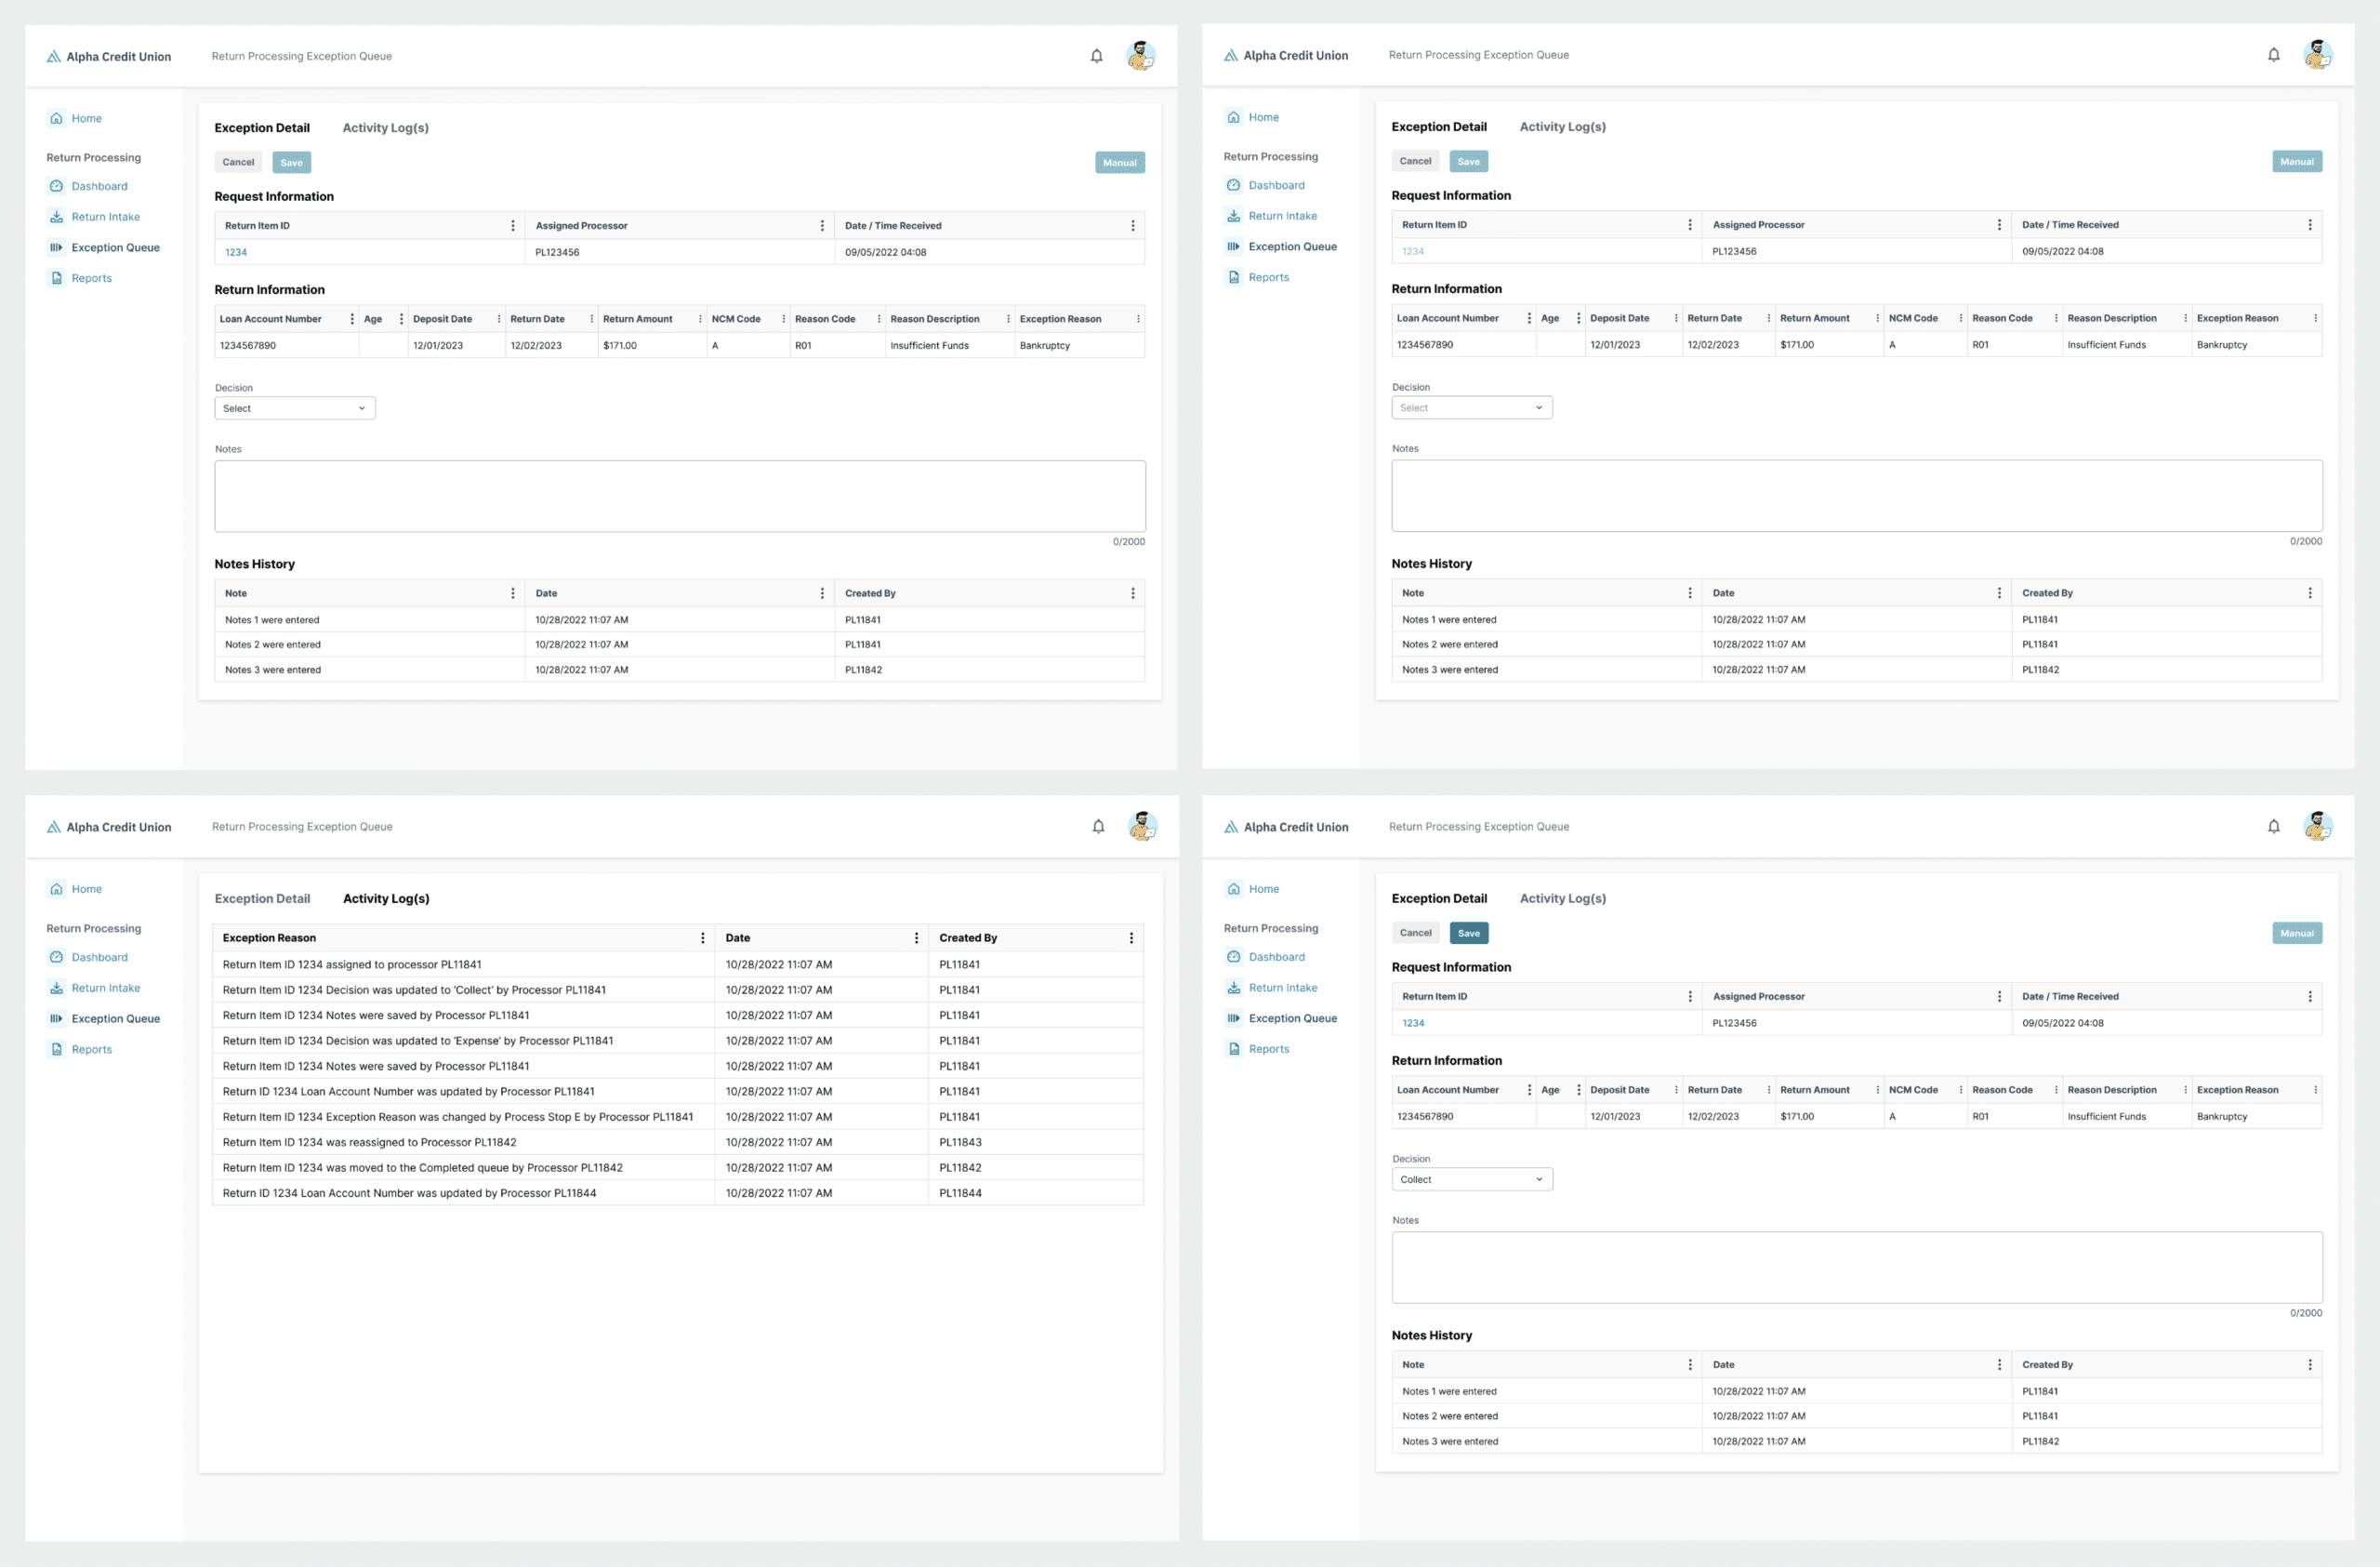Open Exception Reason column menu in Activity Log table
Image resolution: width=2380 pixels, height=1567 pixels.
[702, 938]
